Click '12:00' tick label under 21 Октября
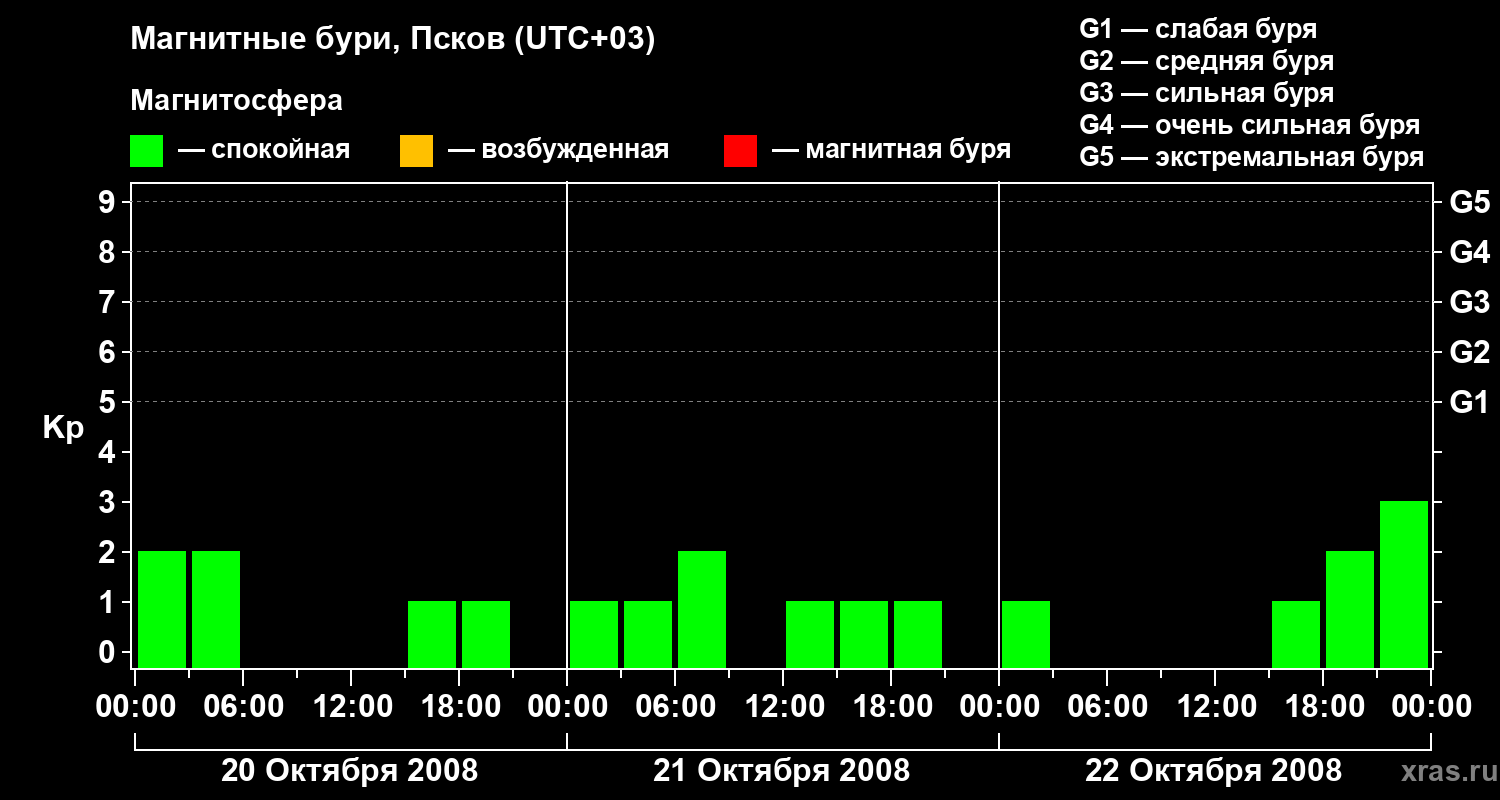 point(783,707)
